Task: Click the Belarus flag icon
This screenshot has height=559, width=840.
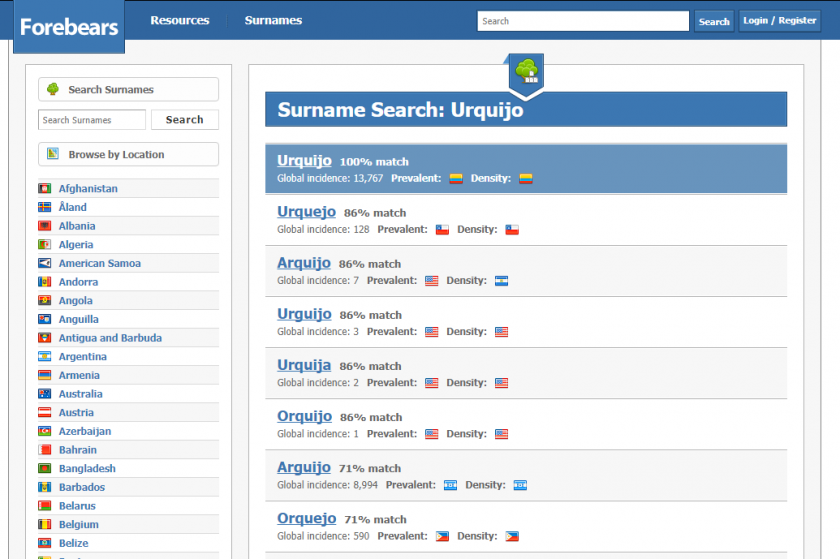Action: [x=44, y=505]
